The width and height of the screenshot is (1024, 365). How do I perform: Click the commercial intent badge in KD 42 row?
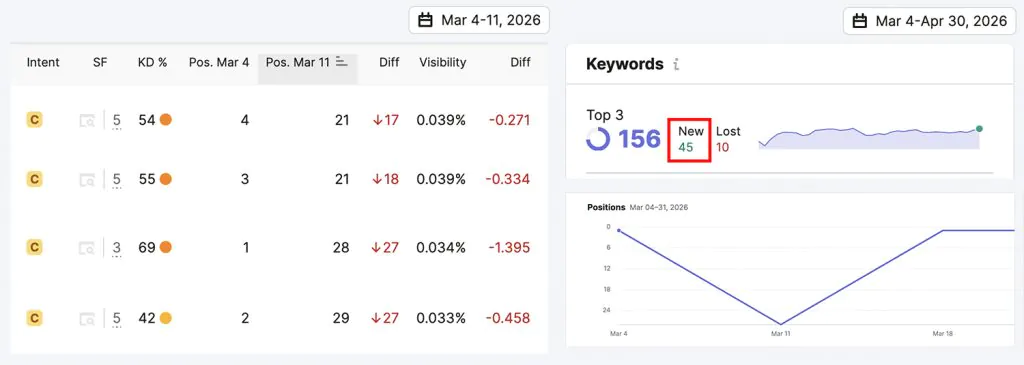point(35,318)
